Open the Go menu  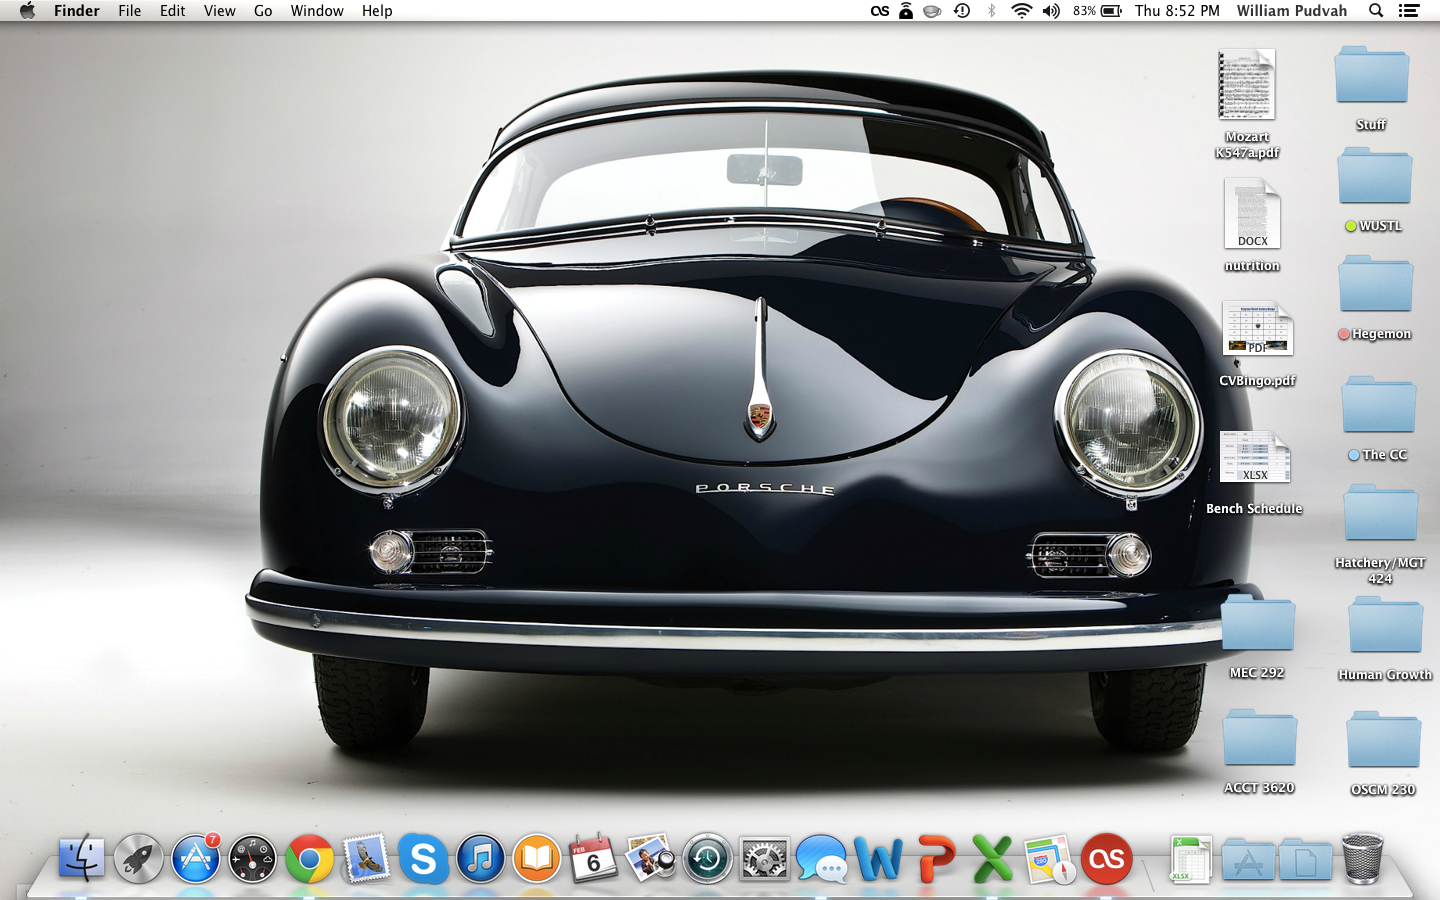pos(263,11)
